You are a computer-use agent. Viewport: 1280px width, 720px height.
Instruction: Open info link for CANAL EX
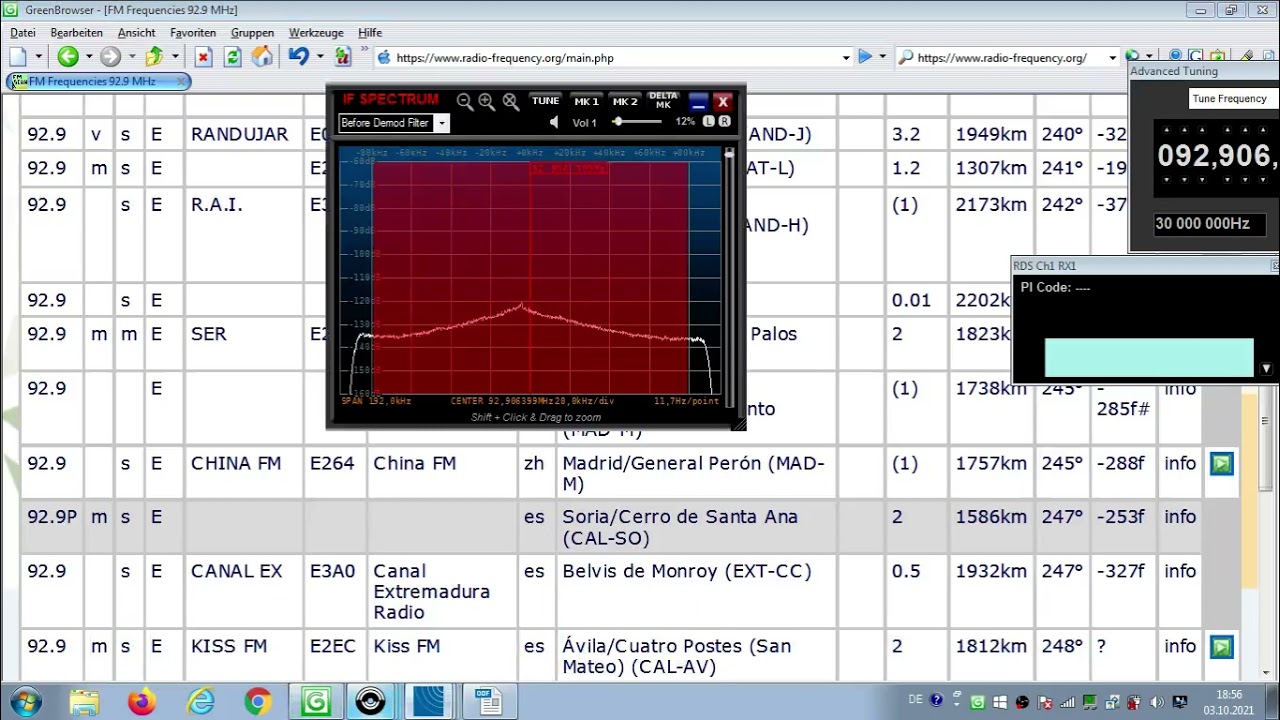(1180, 571)
